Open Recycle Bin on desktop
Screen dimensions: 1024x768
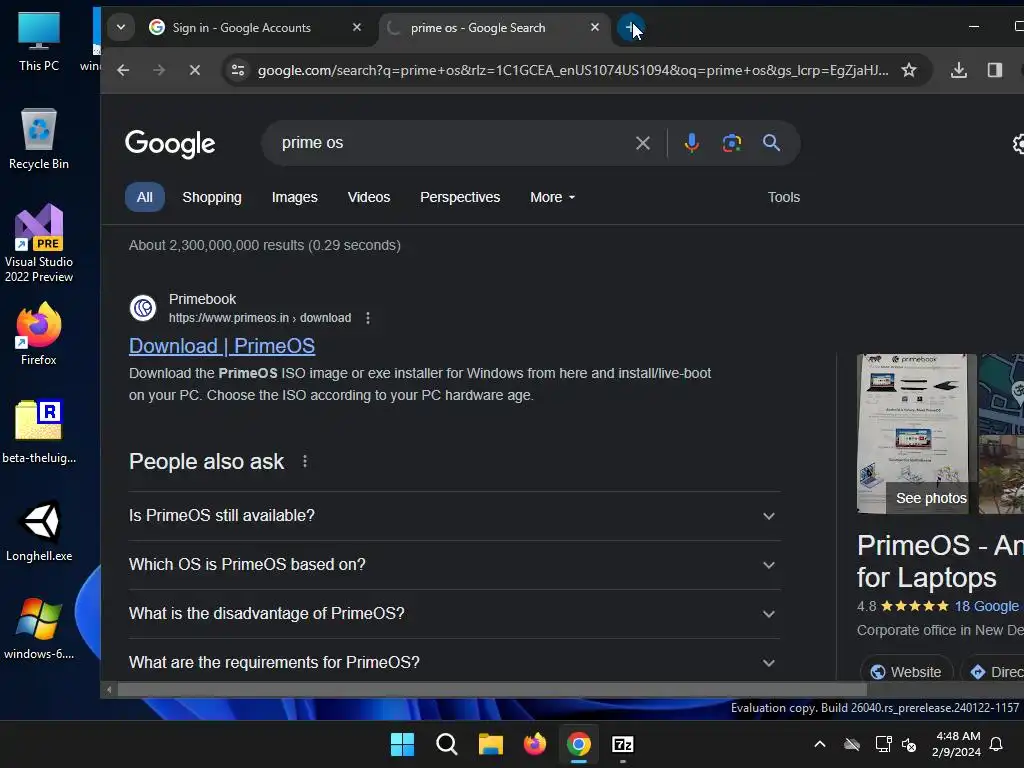click(39, 139)
